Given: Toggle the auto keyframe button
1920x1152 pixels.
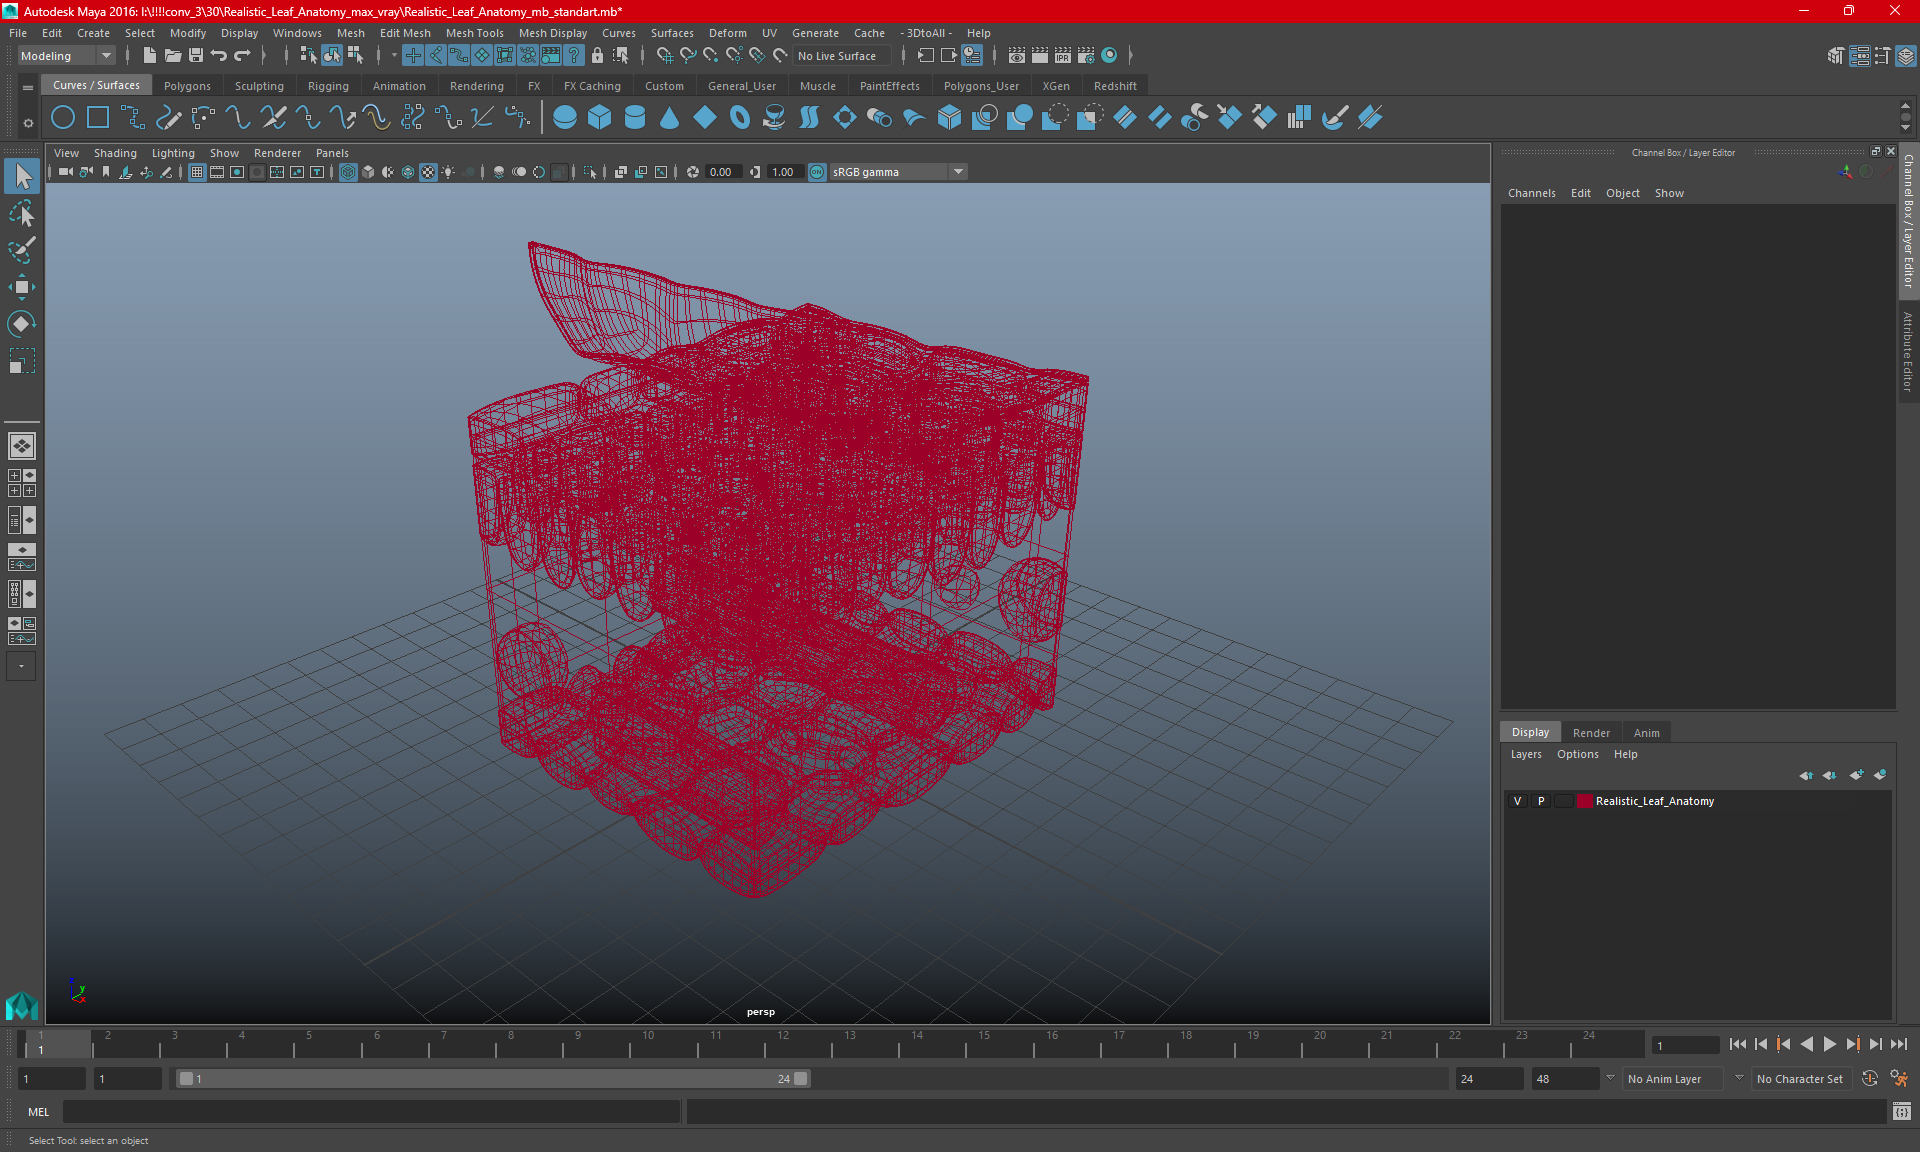Looking at the screenshot, I should (x=1869, y=1079).
